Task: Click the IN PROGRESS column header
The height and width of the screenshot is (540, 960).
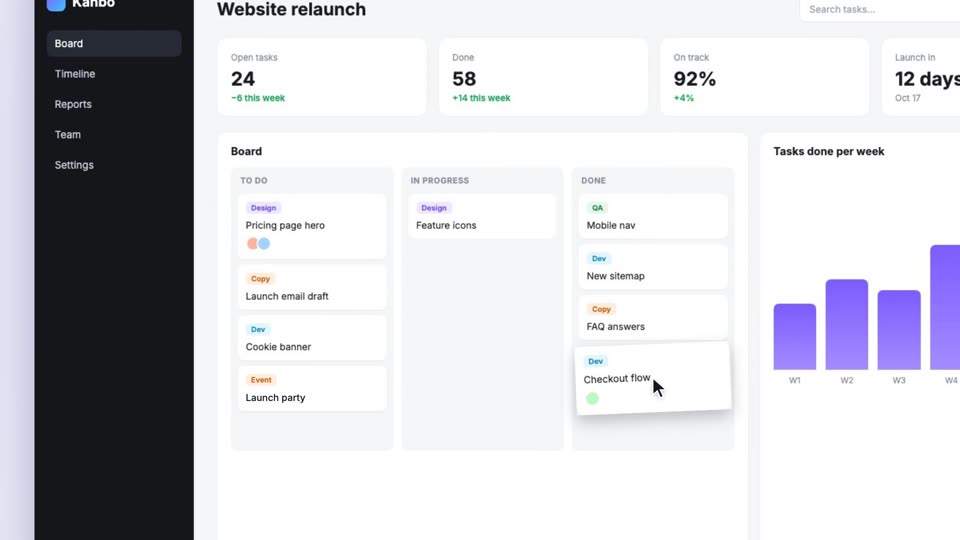Action: [x=440, y=181]
